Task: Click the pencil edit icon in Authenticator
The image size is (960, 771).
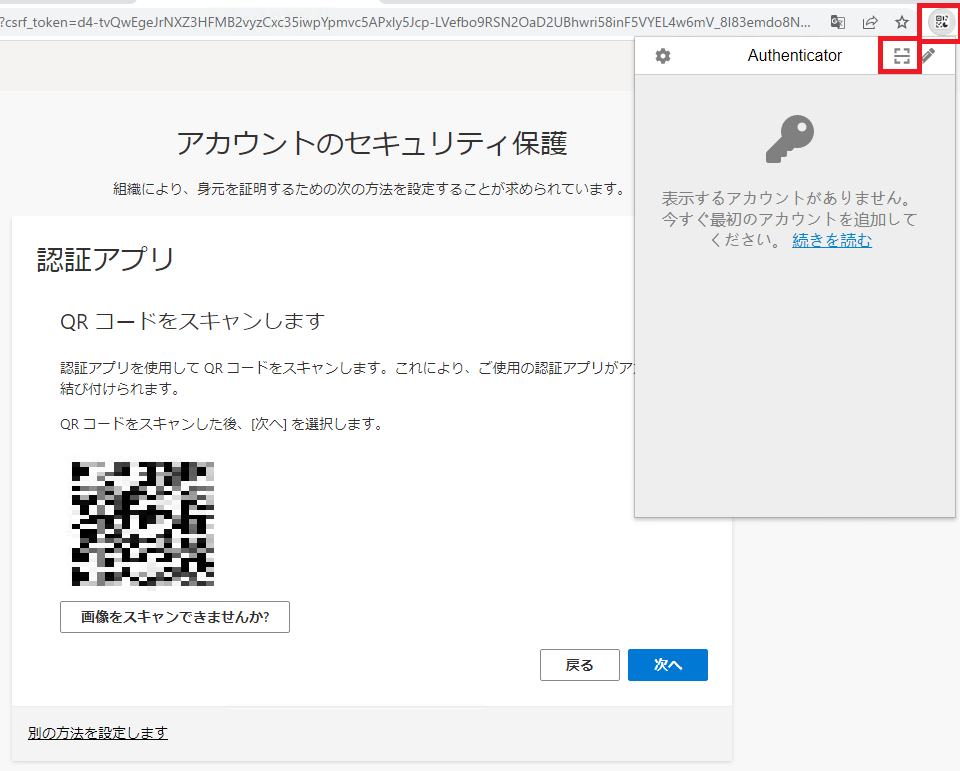Action: tap(929, 56)
